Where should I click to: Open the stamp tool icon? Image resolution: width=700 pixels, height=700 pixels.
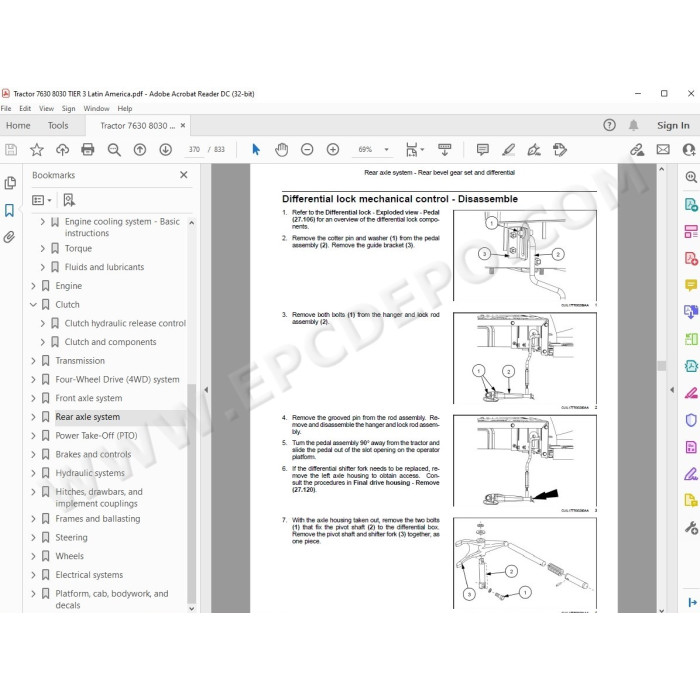560,150
